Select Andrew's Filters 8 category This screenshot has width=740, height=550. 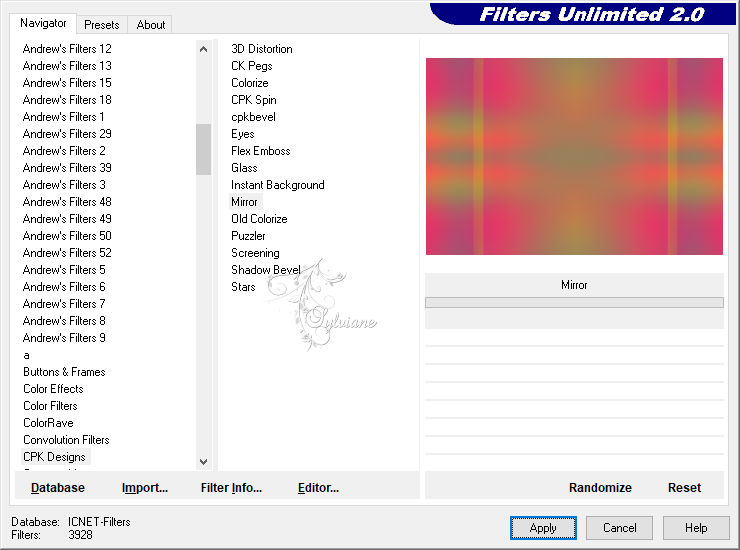(x=64, y=321)
